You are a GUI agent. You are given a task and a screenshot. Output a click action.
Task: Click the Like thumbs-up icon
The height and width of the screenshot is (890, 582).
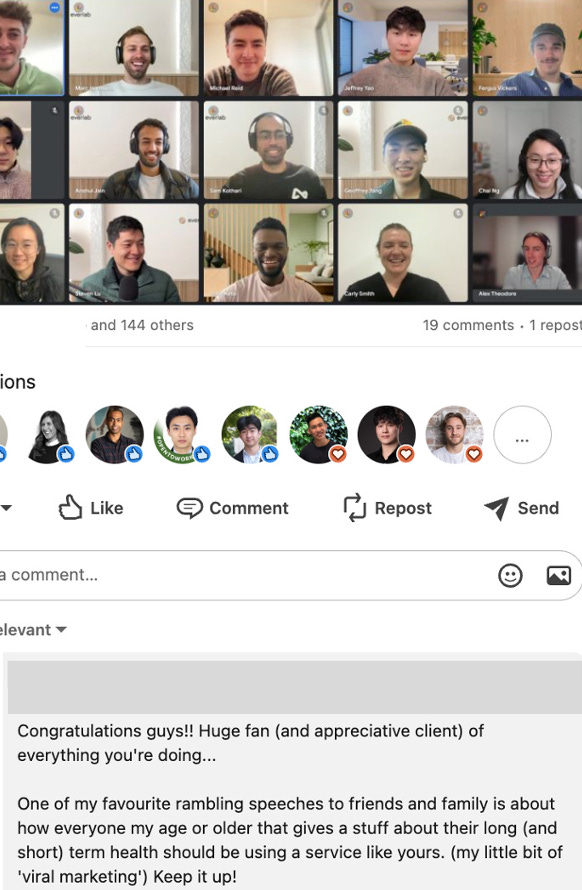(x=70, y=507)
